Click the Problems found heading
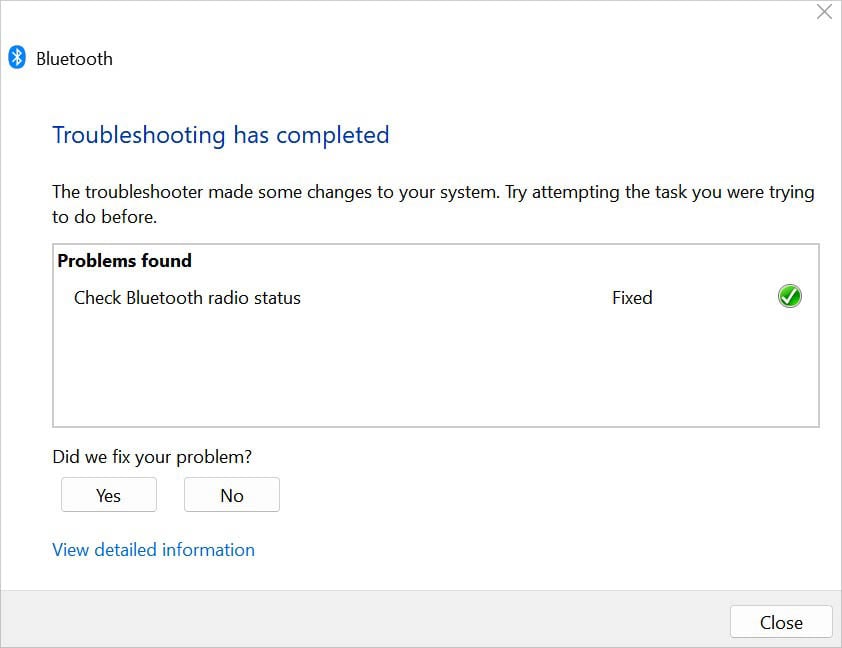 point(125,260)
